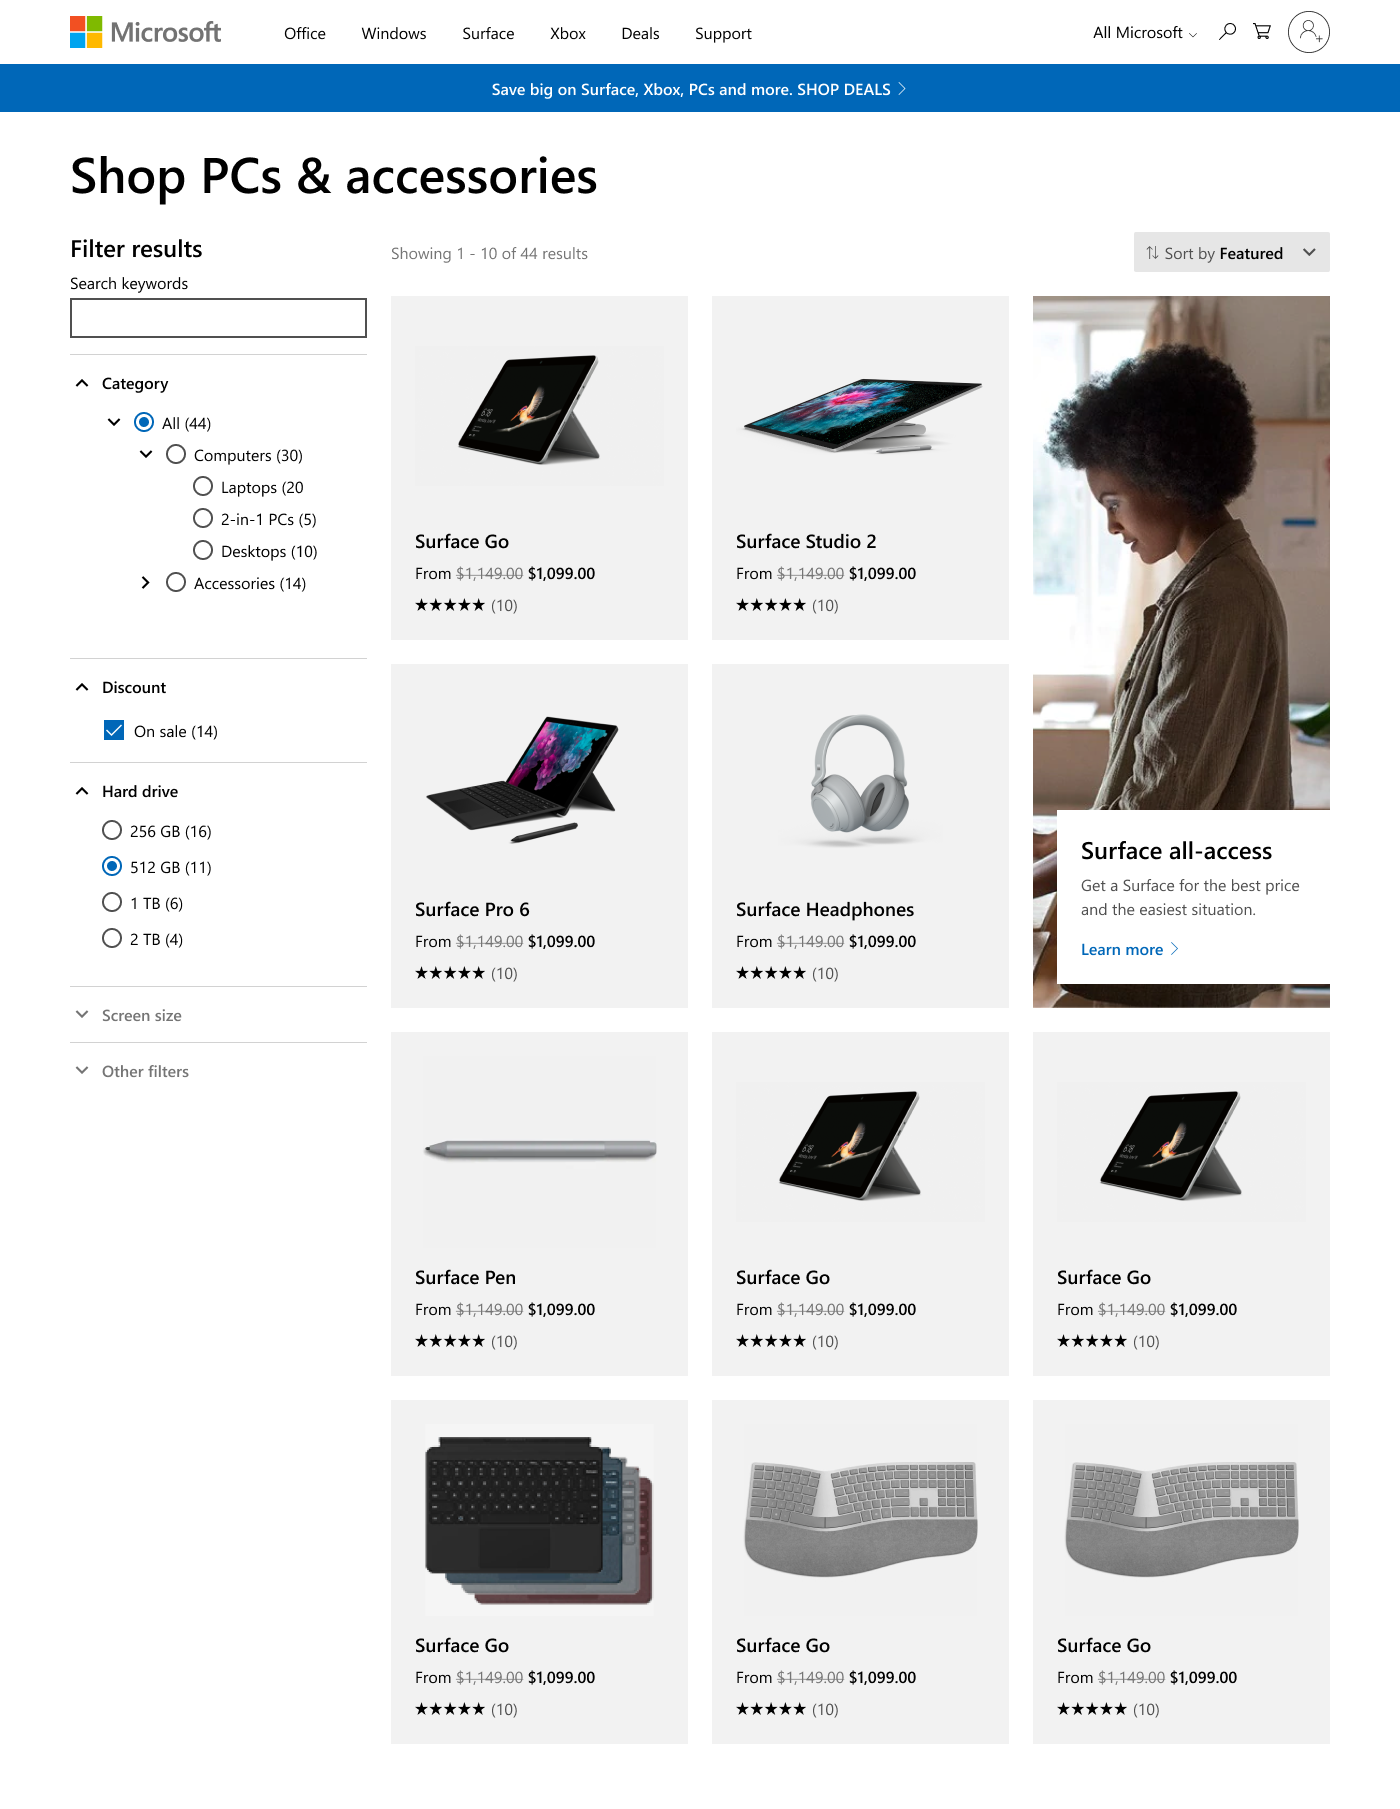Open the shopping cart icon
Image resolution: width=1400 pixels, height=1809 pixels.
click(1262, 32)
